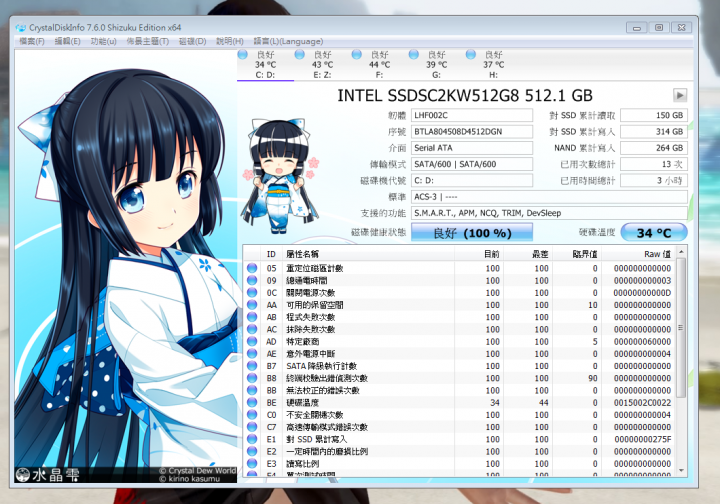Click the G: disk status orb

tap(413, 55)
